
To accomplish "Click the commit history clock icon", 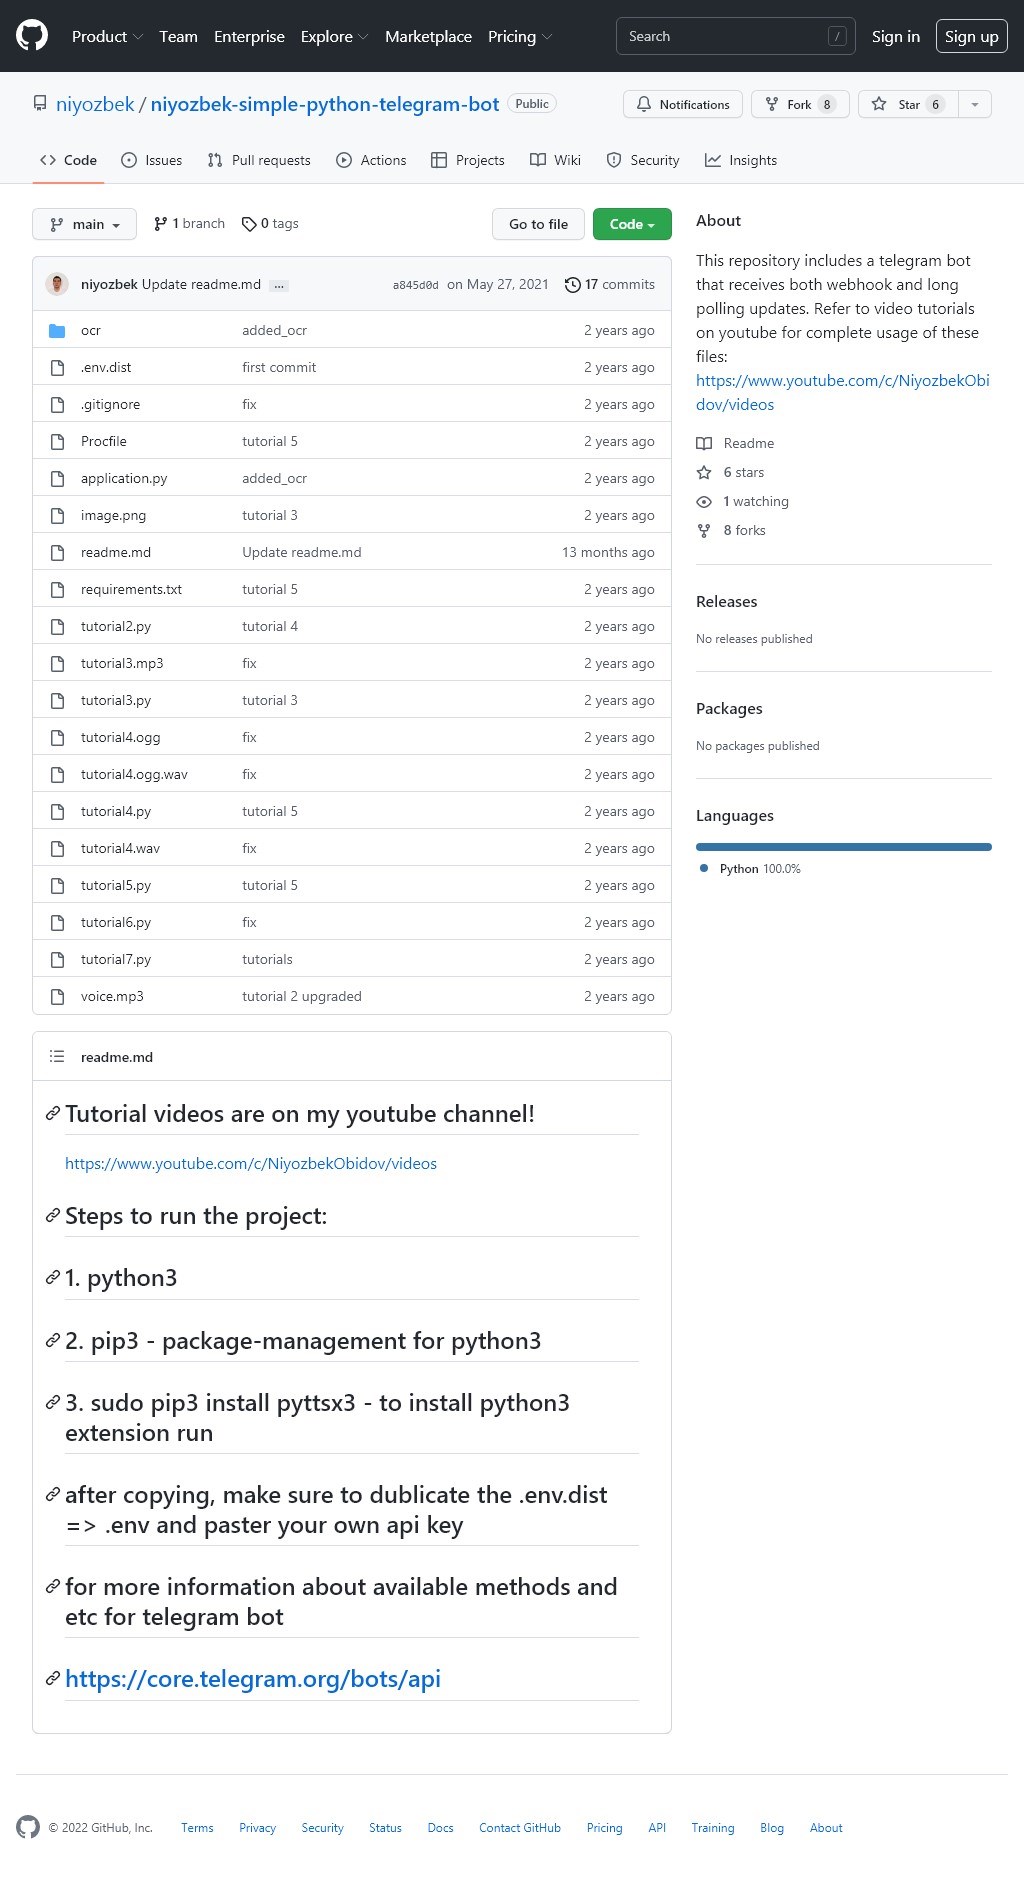I will coord(572,285).
